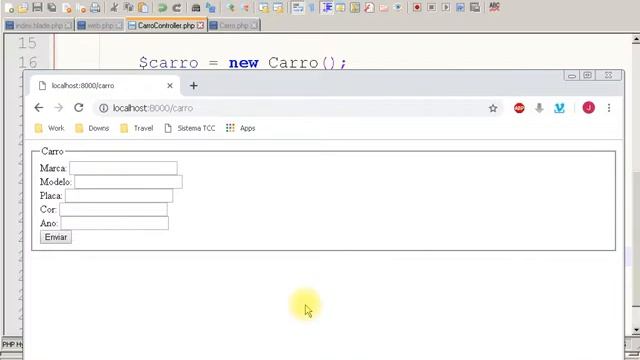Undo with the green arrow icon
The image size is (640, 360).
click(162, 7)
